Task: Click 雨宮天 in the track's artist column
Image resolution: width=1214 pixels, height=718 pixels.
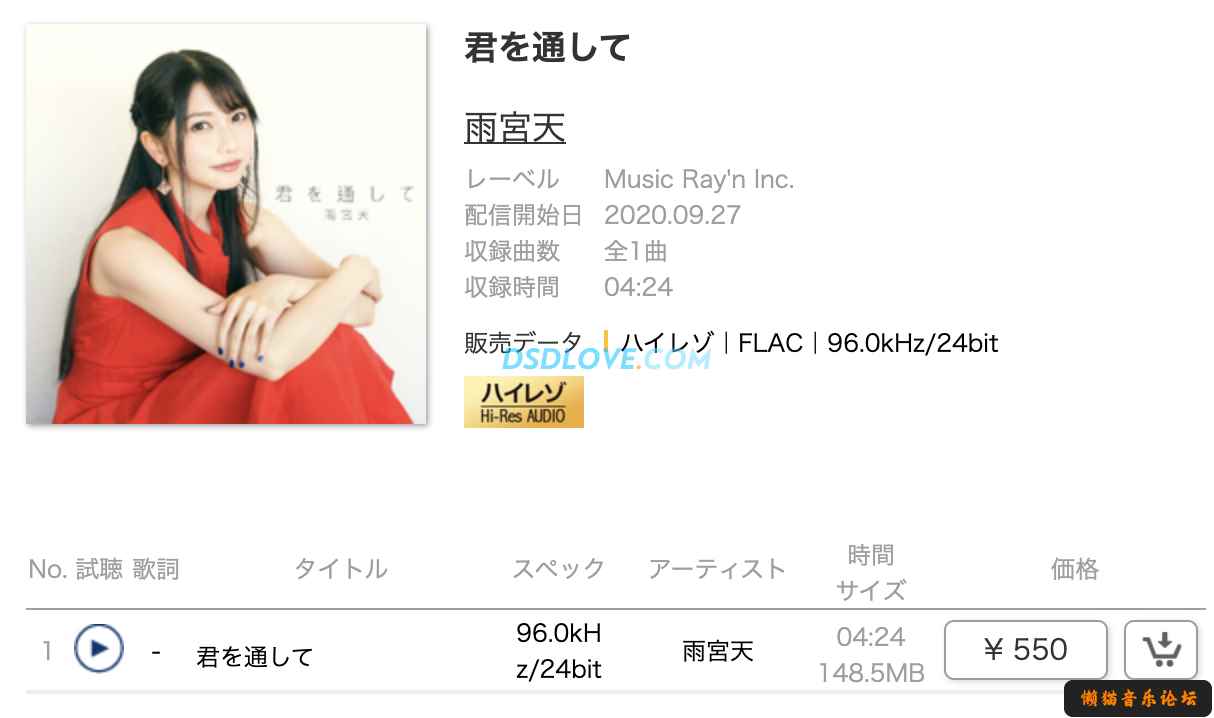Action: 718,652
